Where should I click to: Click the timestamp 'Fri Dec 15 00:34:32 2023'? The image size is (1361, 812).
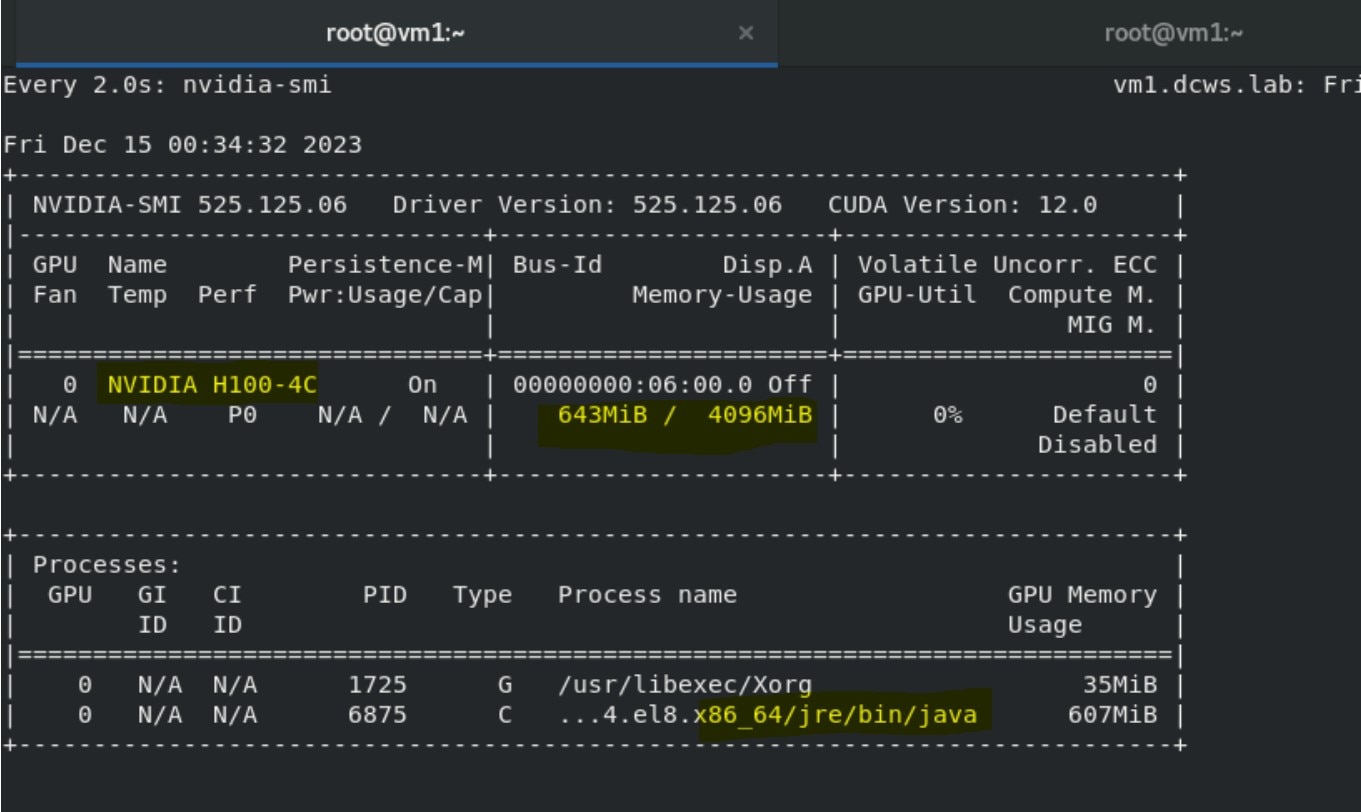pos(183,145)
